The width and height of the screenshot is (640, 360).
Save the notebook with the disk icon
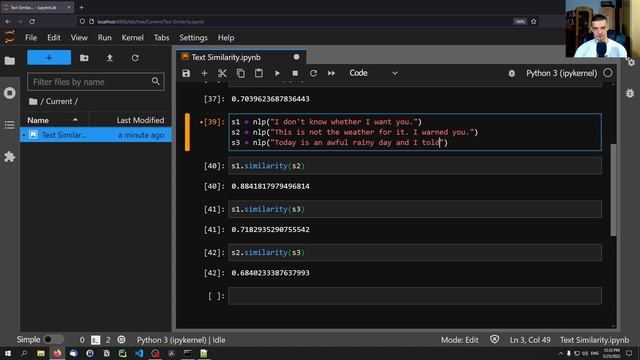coord(186,73)
